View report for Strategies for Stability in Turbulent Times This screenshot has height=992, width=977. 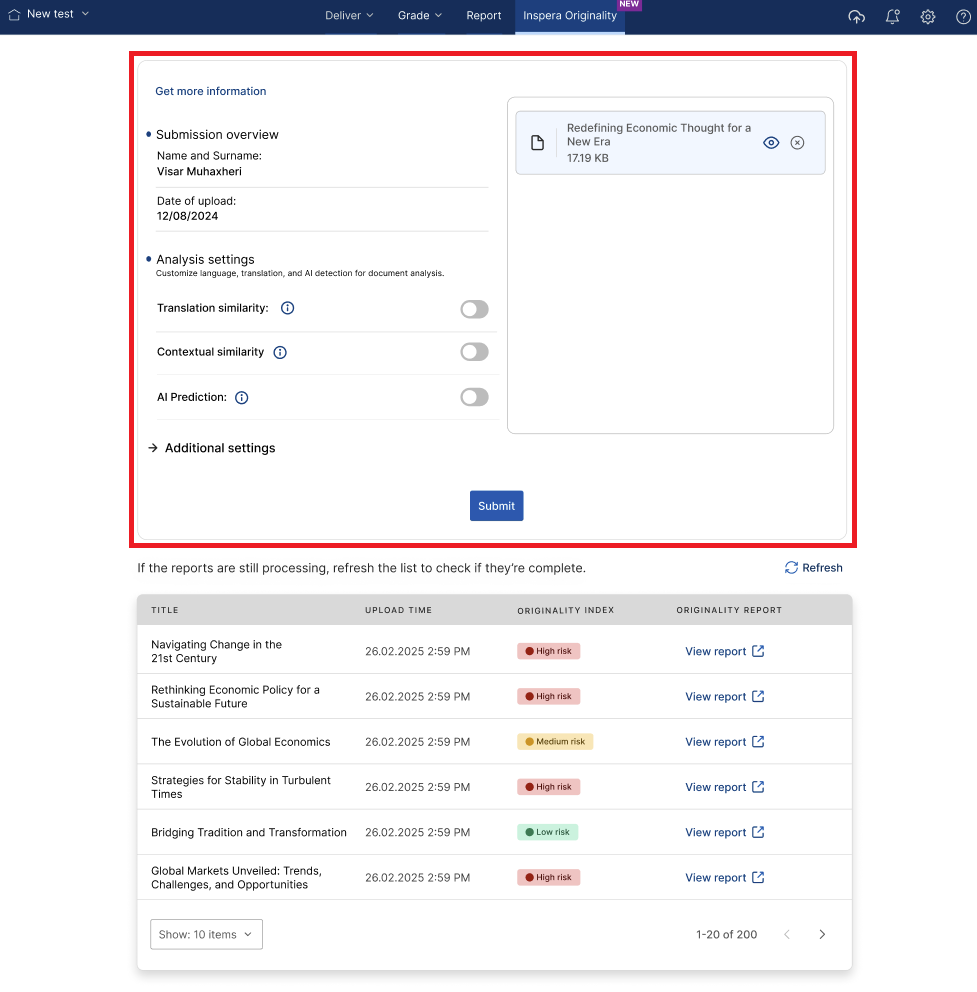[x=716, y=787]
